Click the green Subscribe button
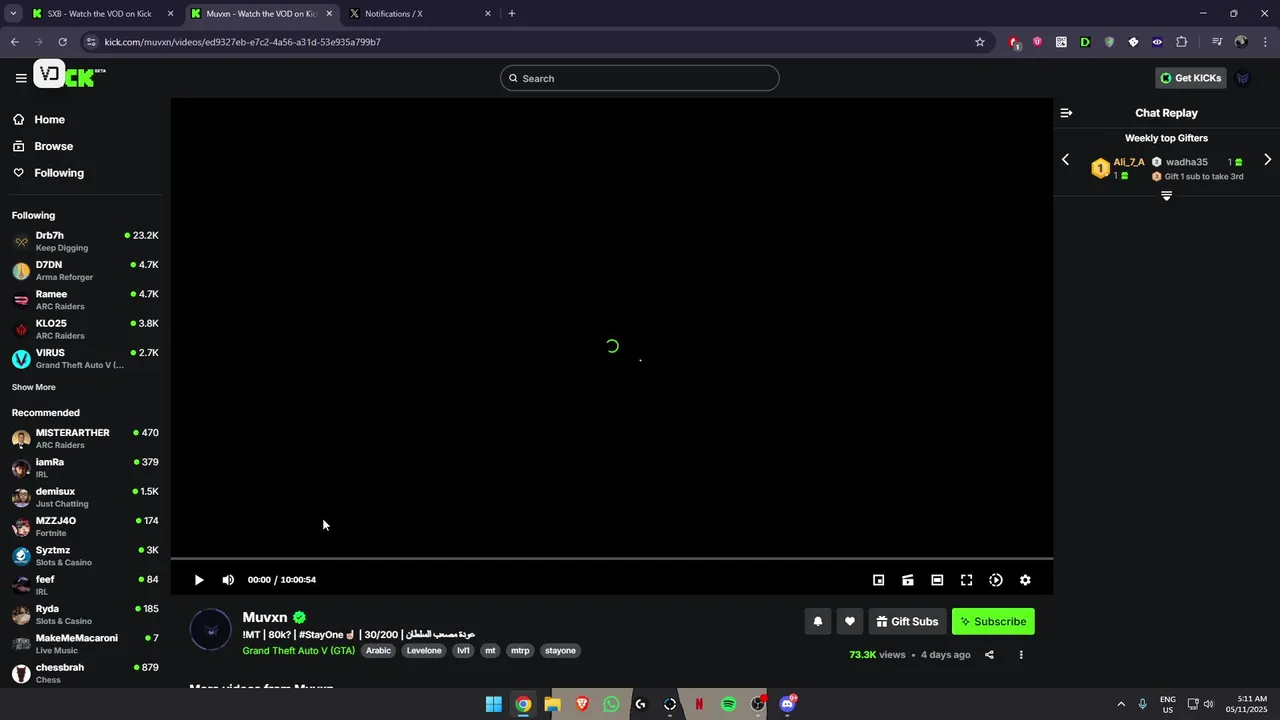This screenshot has height=720, width=1280. (993, 621)
